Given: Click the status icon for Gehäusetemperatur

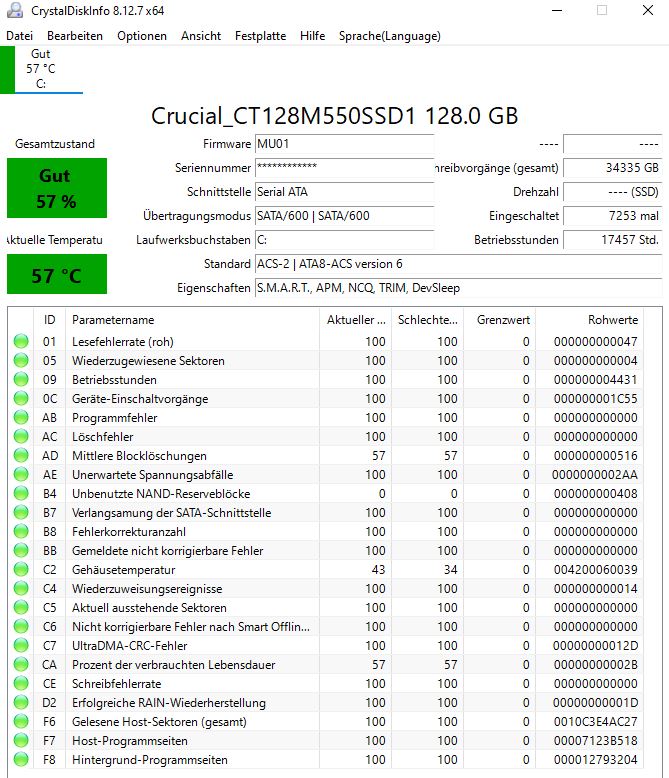Looking at the screenshot, I should 21,570.
